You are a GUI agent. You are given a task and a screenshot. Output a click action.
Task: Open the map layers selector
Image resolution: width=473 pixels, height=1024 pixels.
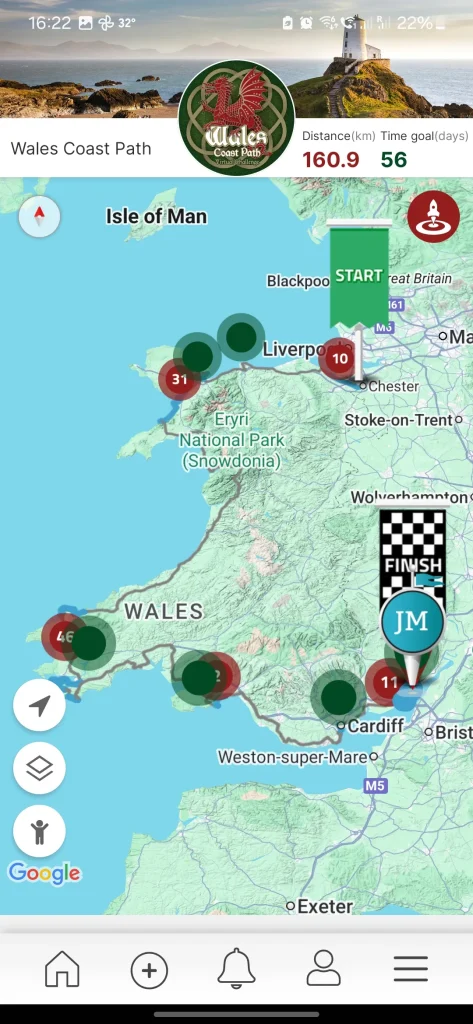(x=39, y=768)
